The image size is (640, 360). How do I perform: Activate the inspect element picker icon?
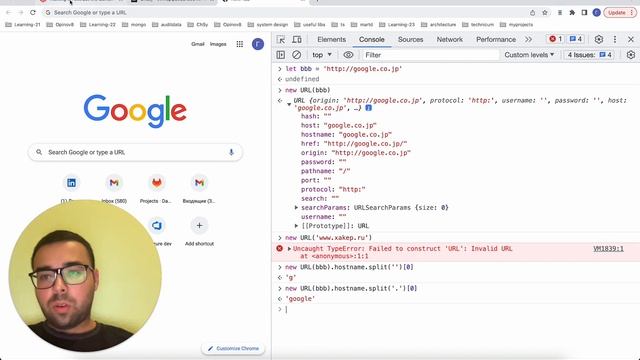[x=281, y=40]
